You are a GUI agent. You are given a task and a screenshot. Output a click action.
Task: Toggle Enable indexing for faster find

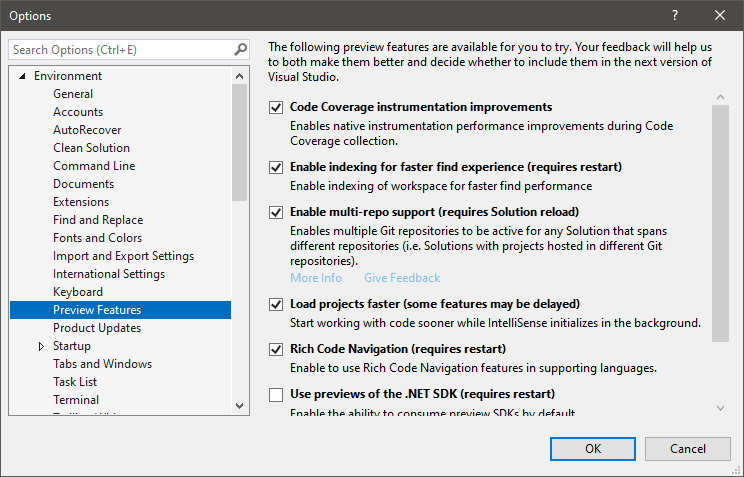[x=276, y=167]
